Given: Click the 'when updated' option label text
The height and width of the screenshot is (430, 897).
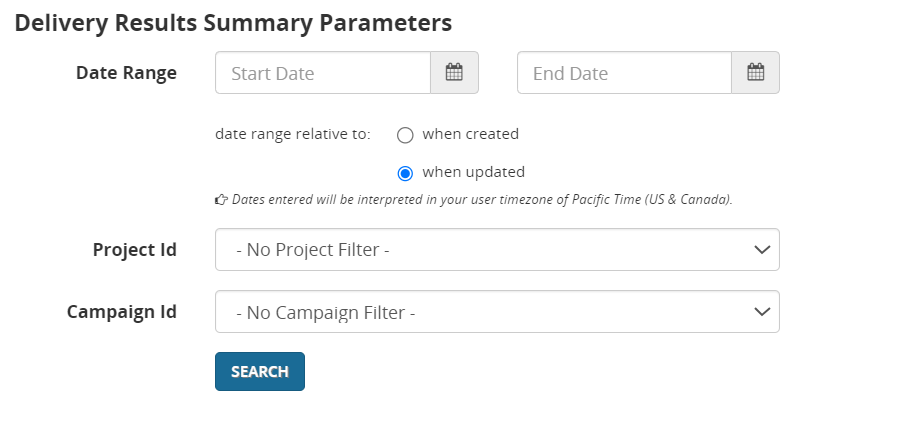Looking at the screenshot, I should pos(473,172).
